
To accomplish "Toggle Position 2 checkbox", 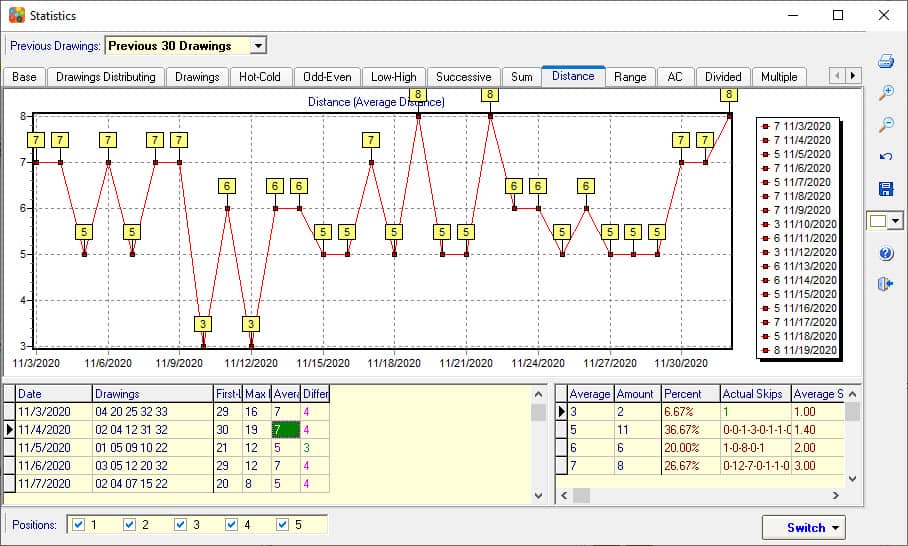I will pos(129,525).
